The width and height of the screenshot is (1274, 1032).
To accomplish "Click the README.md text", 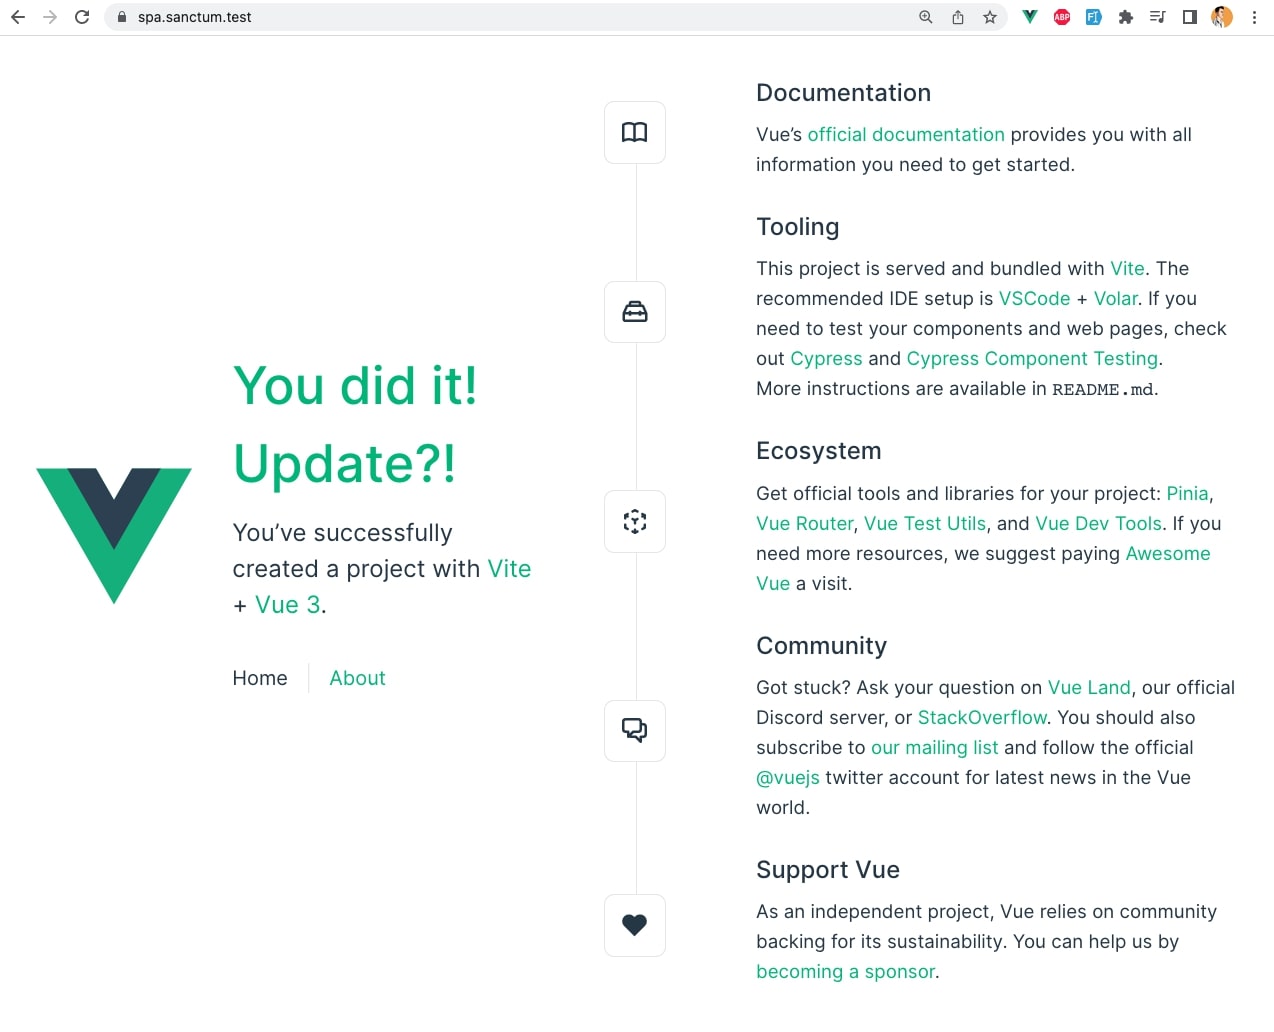I will [x=1103, y=390].
